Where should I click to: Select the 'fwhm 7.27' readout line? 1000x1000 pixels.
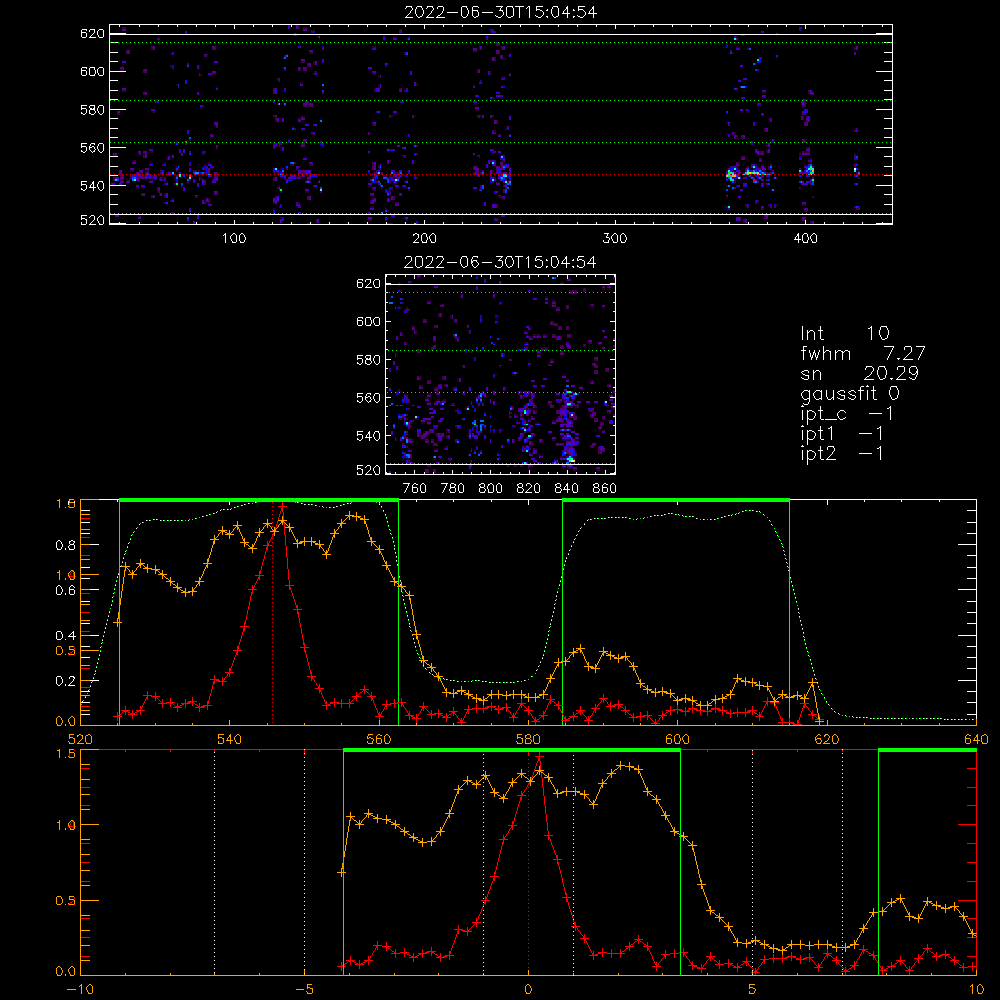863,353
